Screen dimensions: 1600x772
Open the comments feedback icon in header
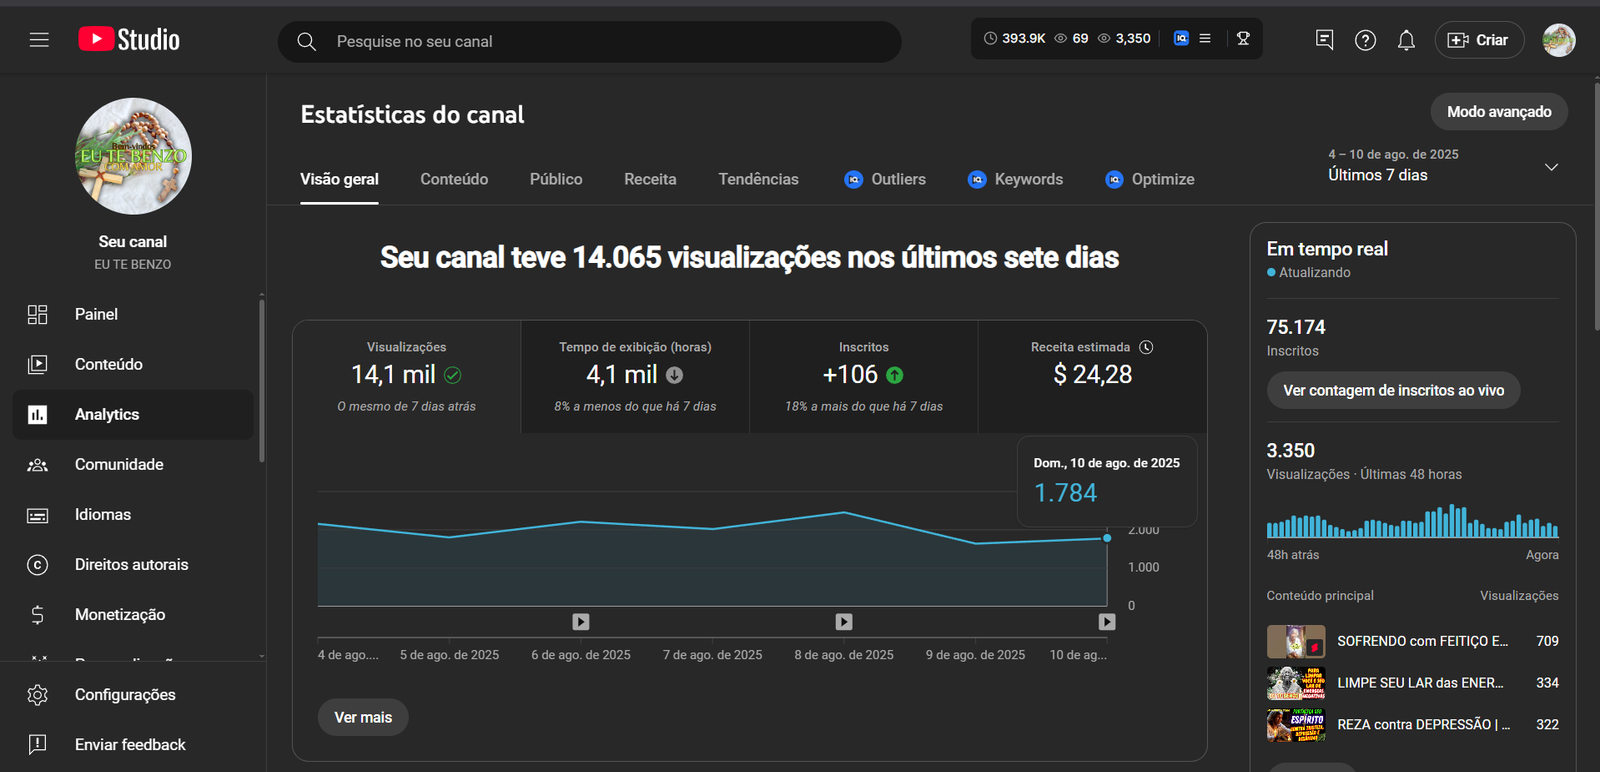pos(1325,40)
